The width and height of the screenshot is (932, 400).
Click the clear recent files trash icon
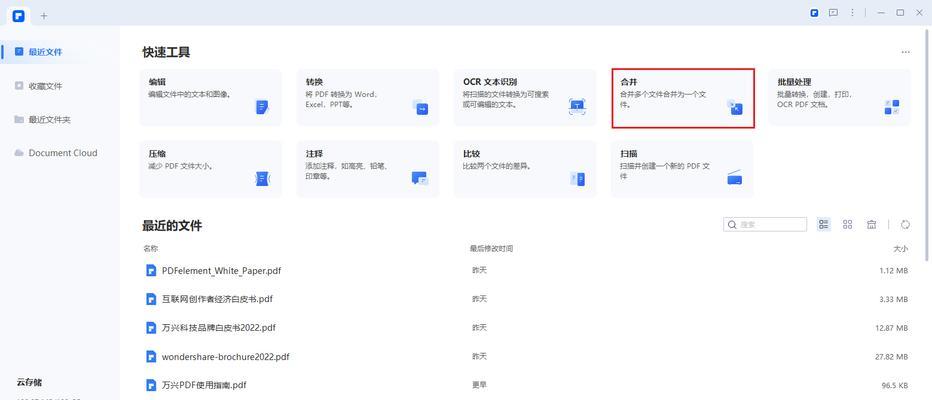pos(871,224)
